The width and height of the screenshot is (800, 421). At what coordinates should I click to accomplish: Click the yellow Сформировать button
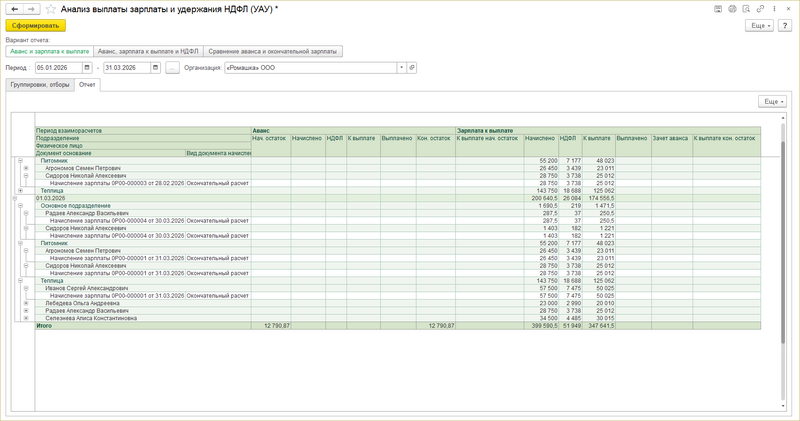[36, 26]
